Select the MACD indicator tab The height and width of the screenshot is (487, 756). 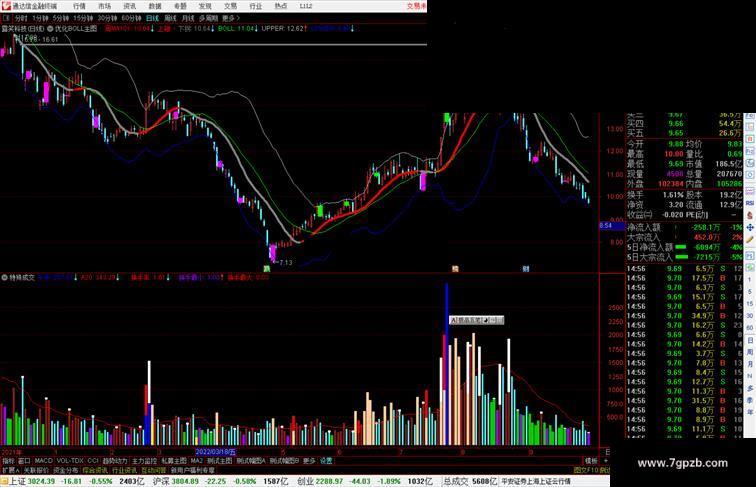pyautogui.click(x=43, y=461)
